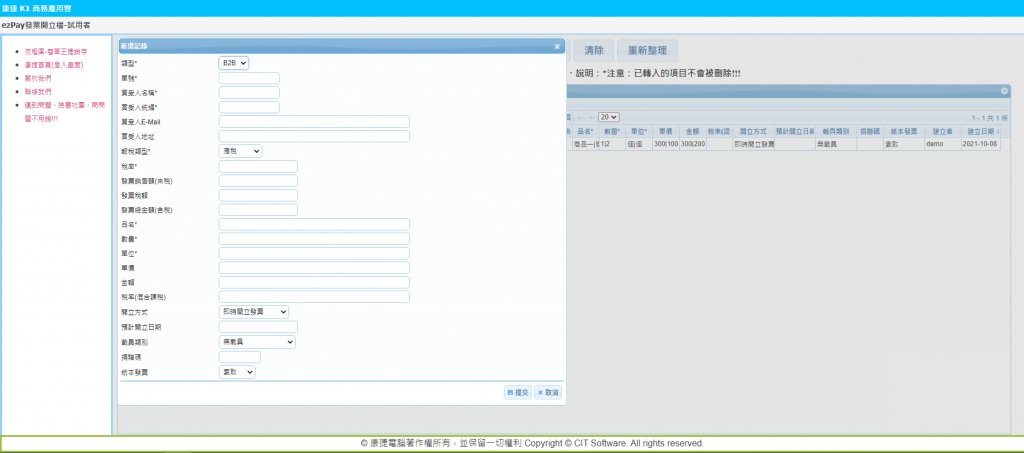The width and height of the screenshot is (1024, 453).
Task: Sort by the 建立日期 column header
Action: (x=978, y=131)
